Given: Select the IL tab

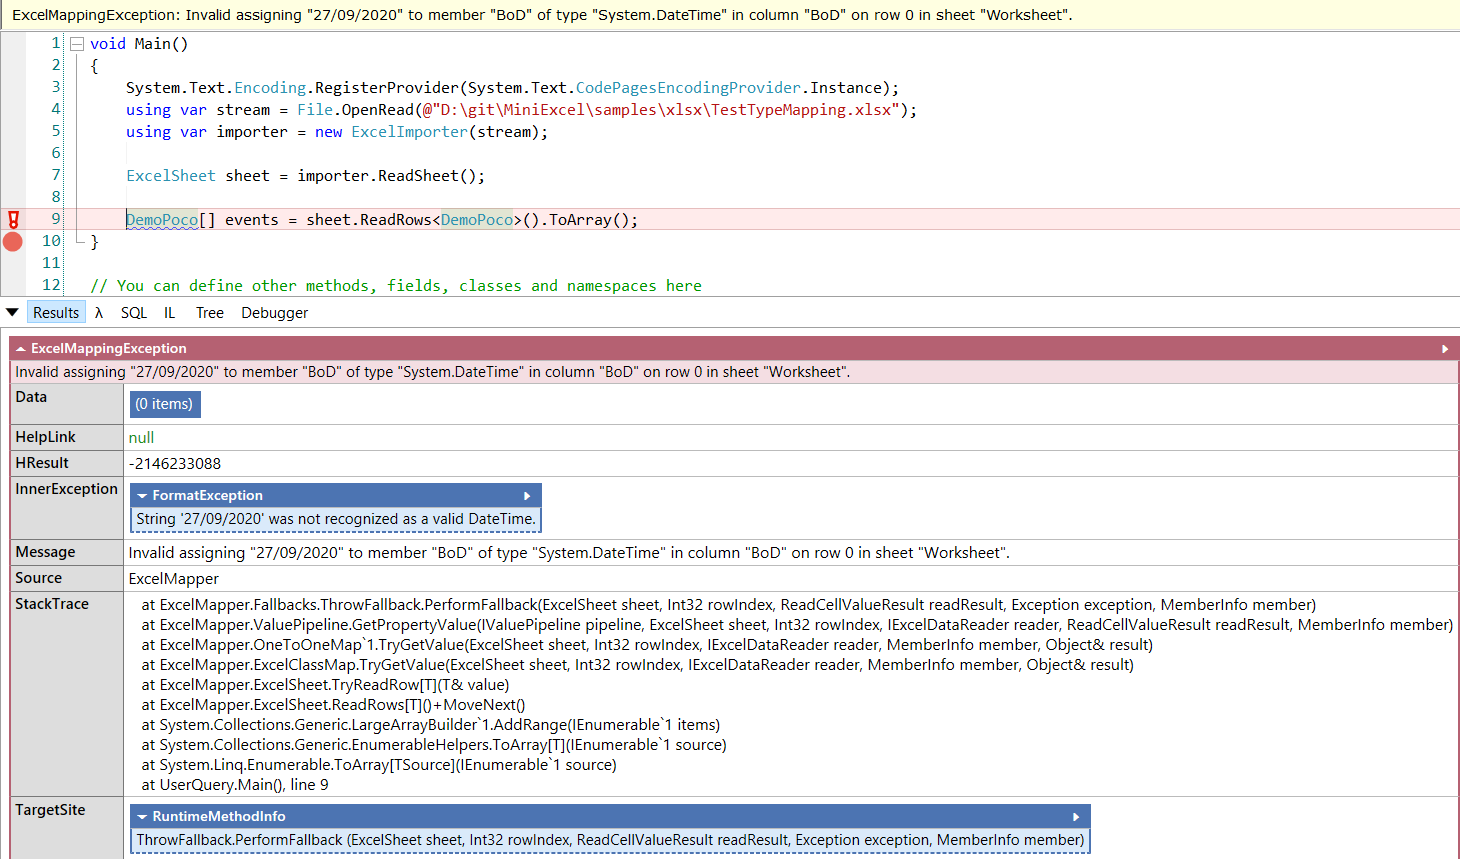Looking at the screenshot, I should point(169,312).
